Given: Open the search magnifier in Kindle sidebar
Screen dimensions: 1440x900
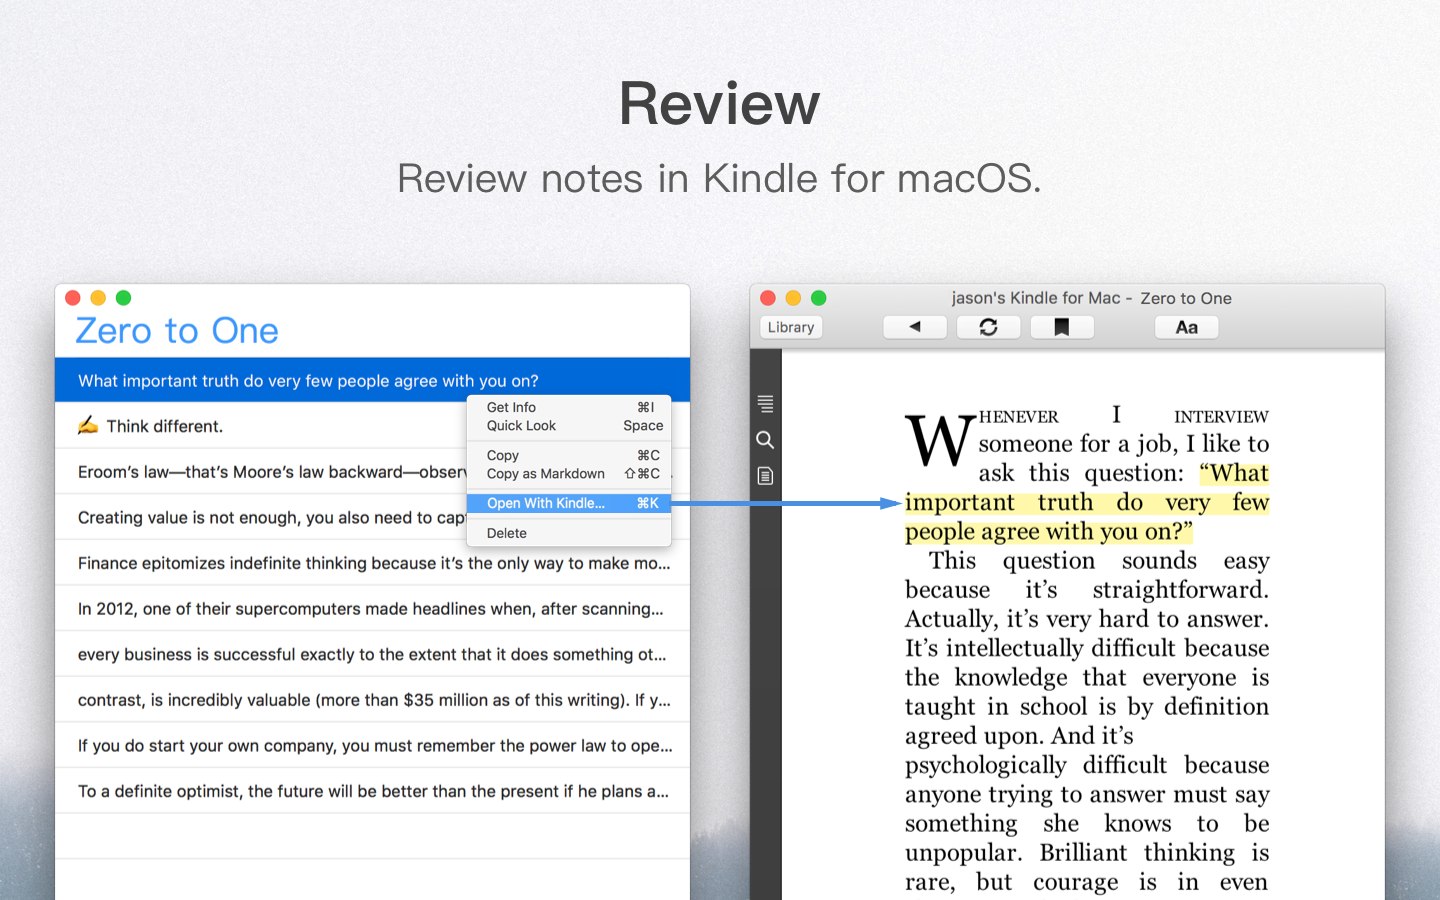Looking at the screenshot, I should (x=765, y=440).
